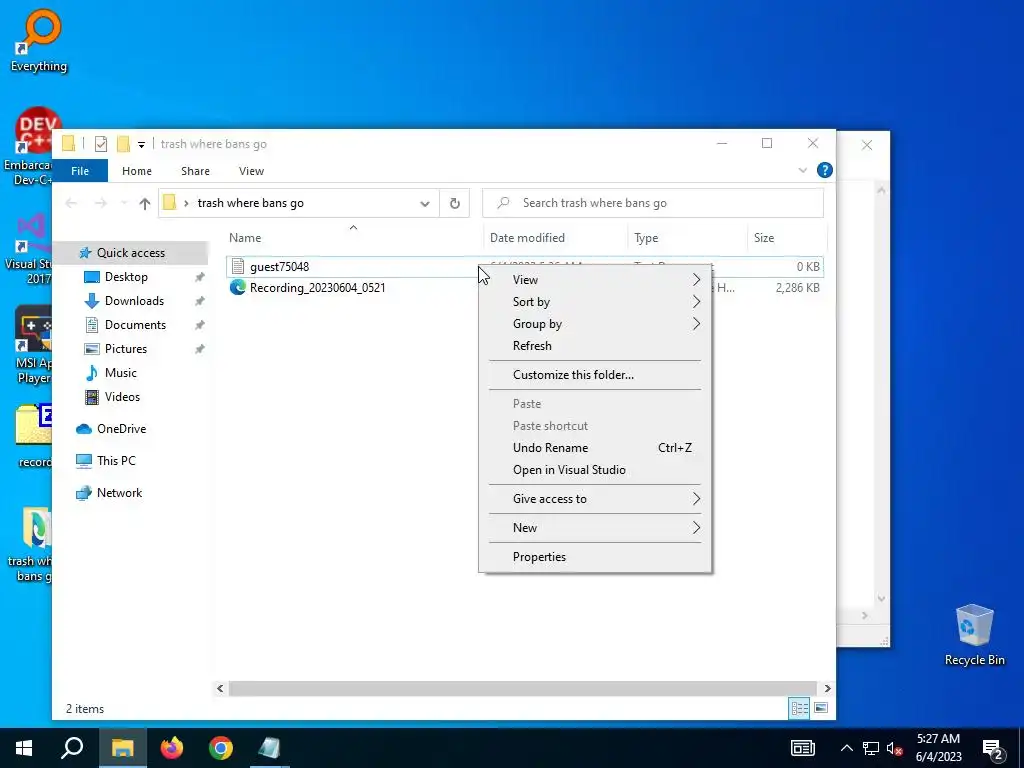
Task: Open the Recycle Bin on desktop
Action: click(974, 635)
